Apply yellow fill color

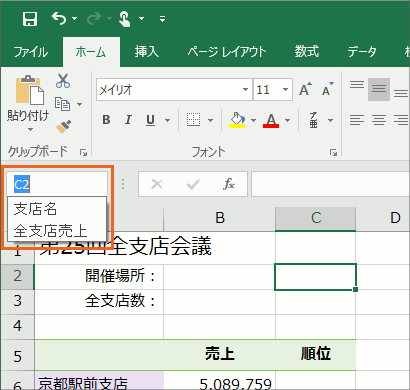click(x=237, y=120)
